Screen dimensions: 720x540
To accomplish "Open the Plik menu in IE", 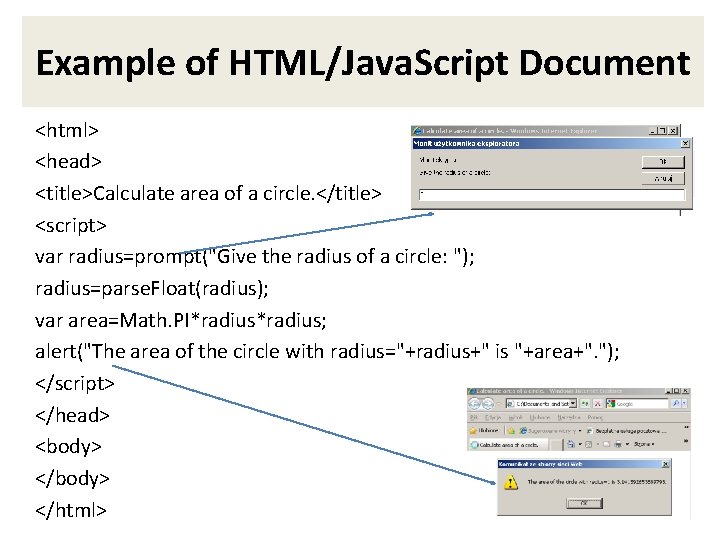I will [474, 417].
